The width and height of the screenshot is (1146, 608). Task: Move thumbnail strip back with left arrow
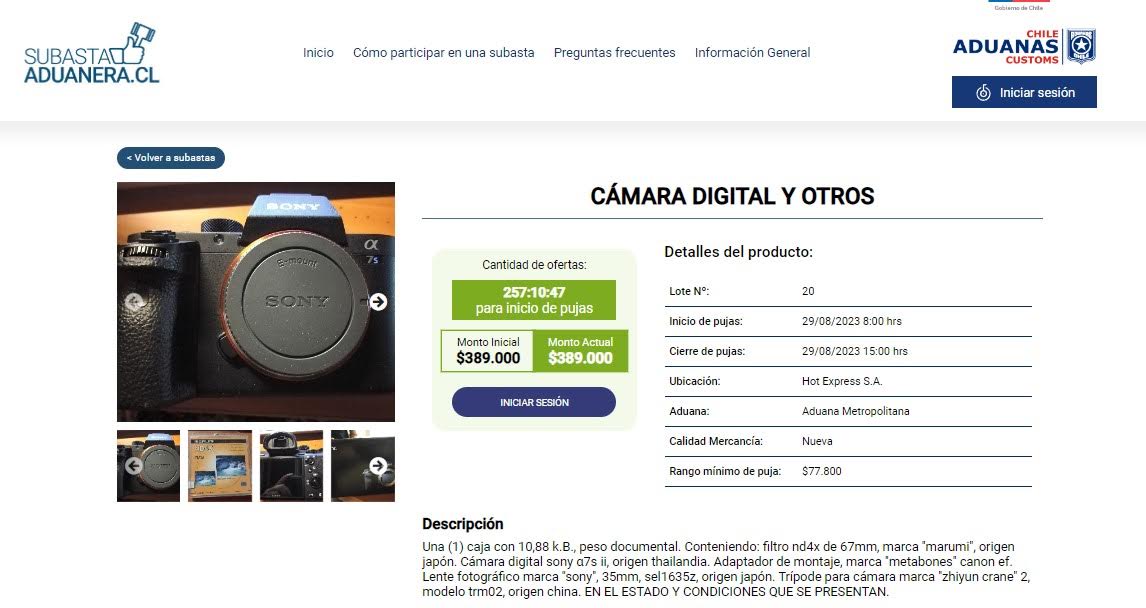pos(133,466)
